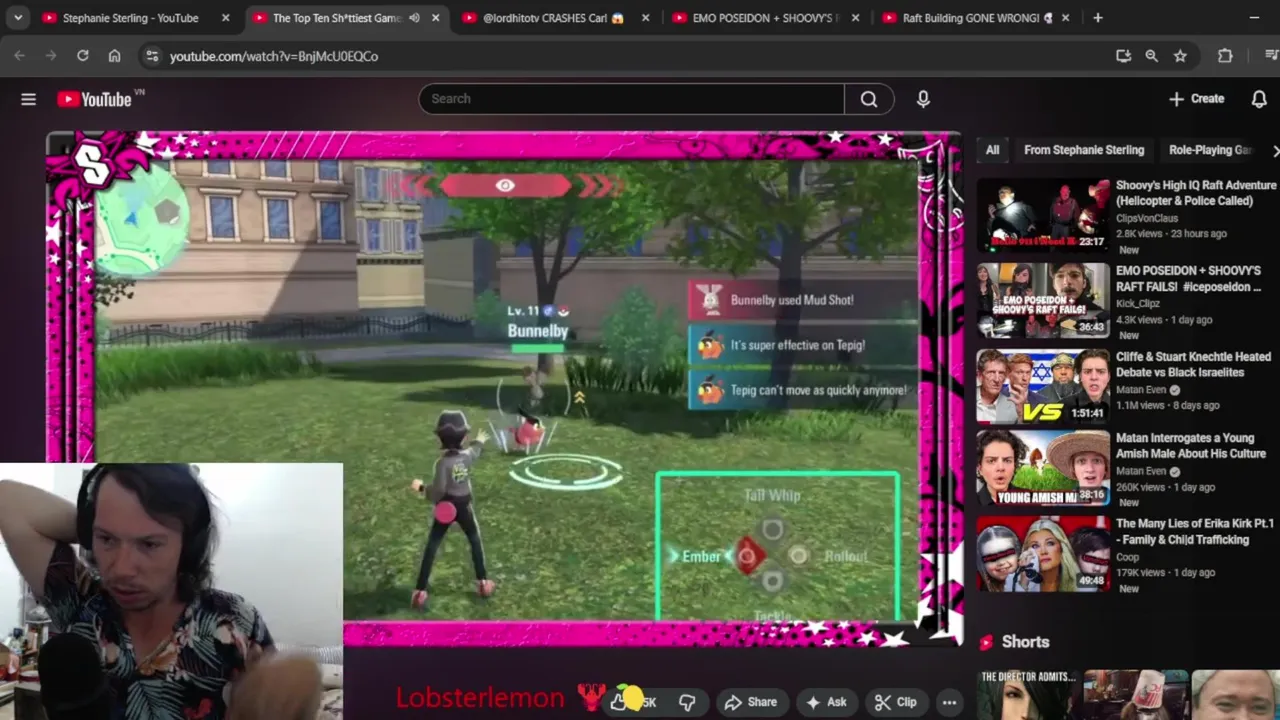Open Shoovy's High IQ Raft Adventure thumbnail
This screenshot has height=720, width=1280.
pos(1043,215)
